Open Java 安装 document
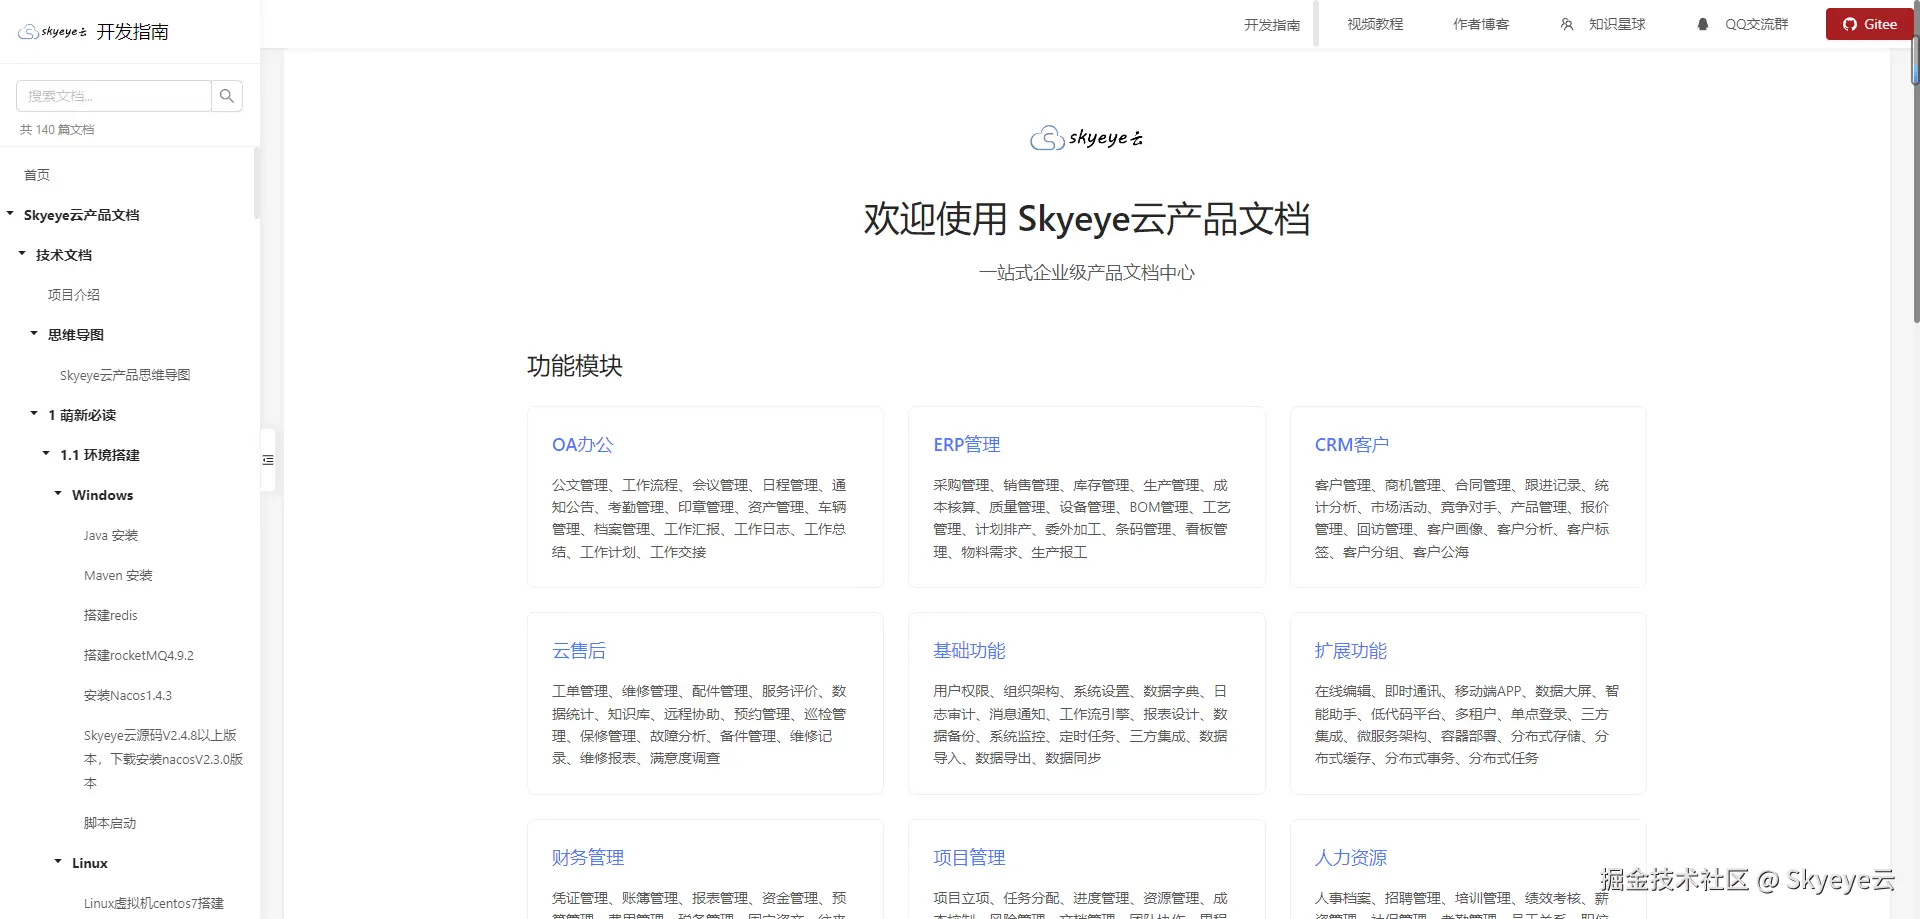Viewport: 1920px width, 919px height. 111,535
